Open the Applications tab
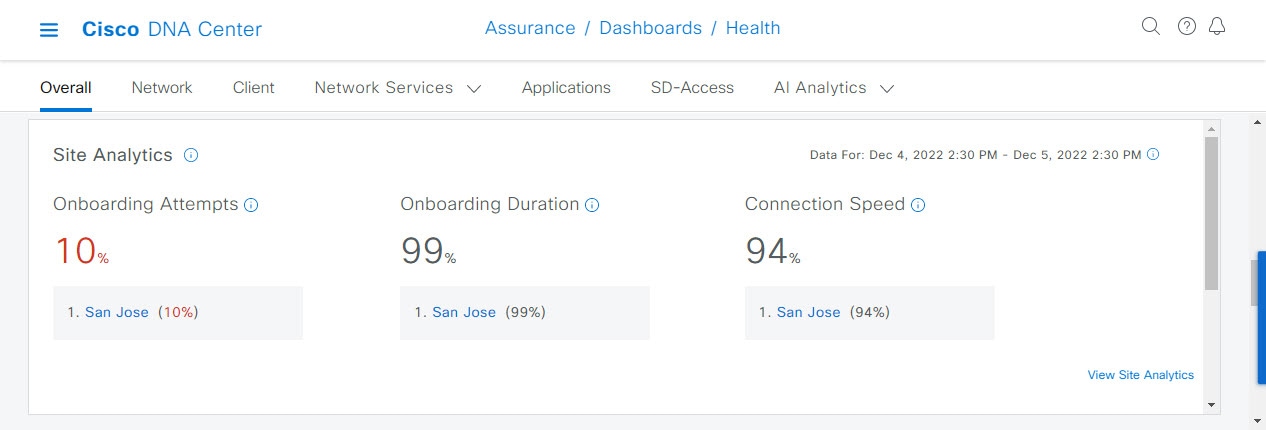This screenshot has width=1266, height=430. click(x=566, y=88)
